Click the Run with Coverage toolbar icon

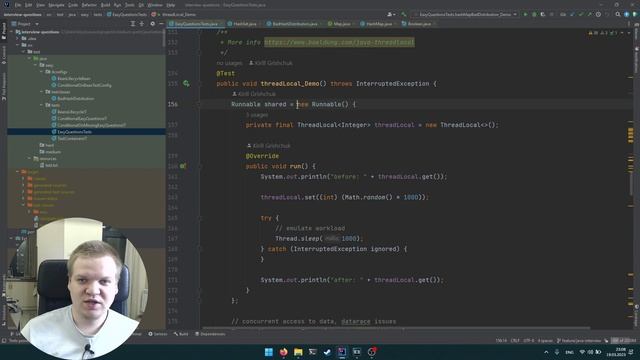click(543, 14)
